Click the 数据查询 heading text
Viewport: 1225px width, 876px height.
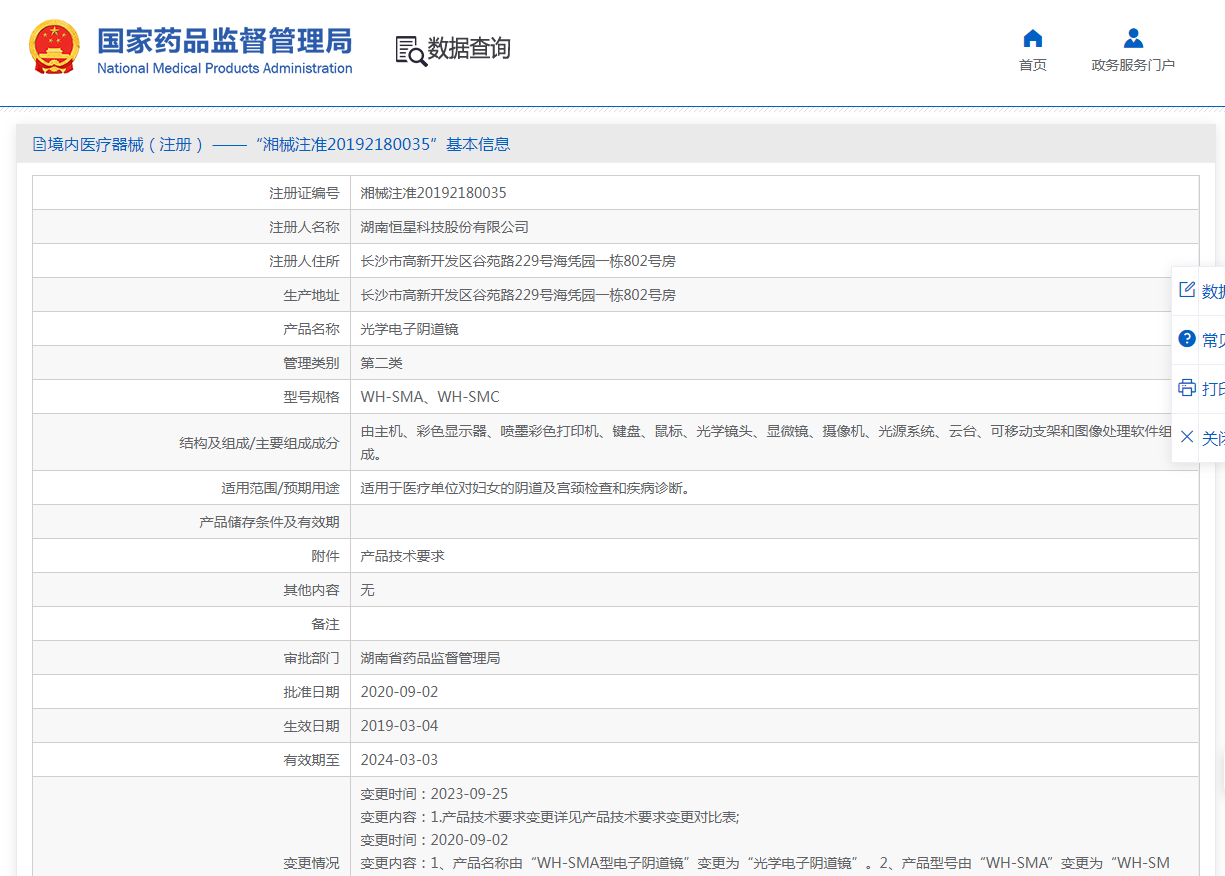coord(469,48)
